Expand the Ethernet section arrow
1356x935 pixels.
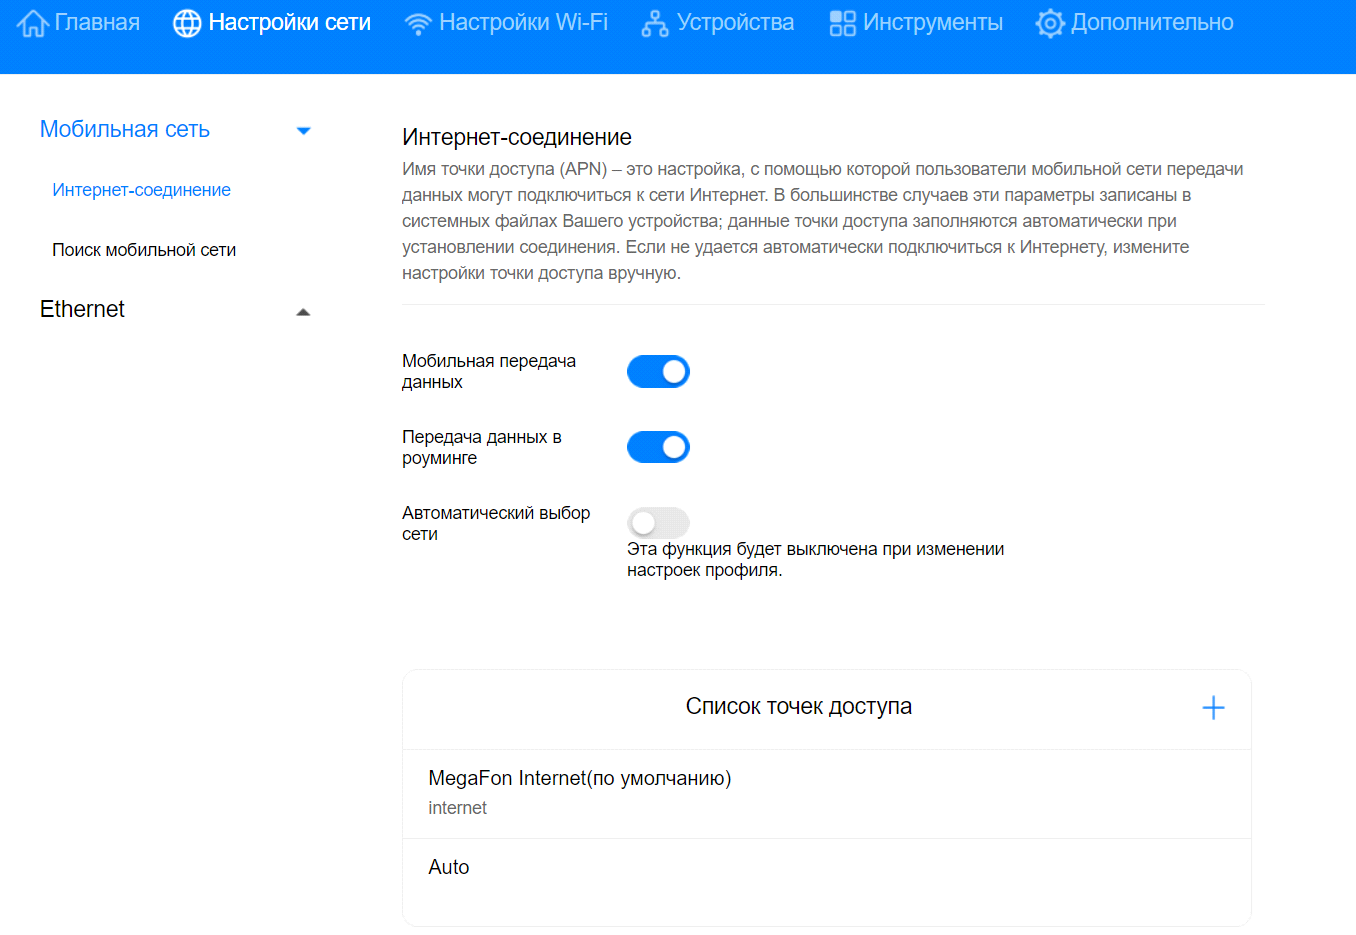coord(304,312)
